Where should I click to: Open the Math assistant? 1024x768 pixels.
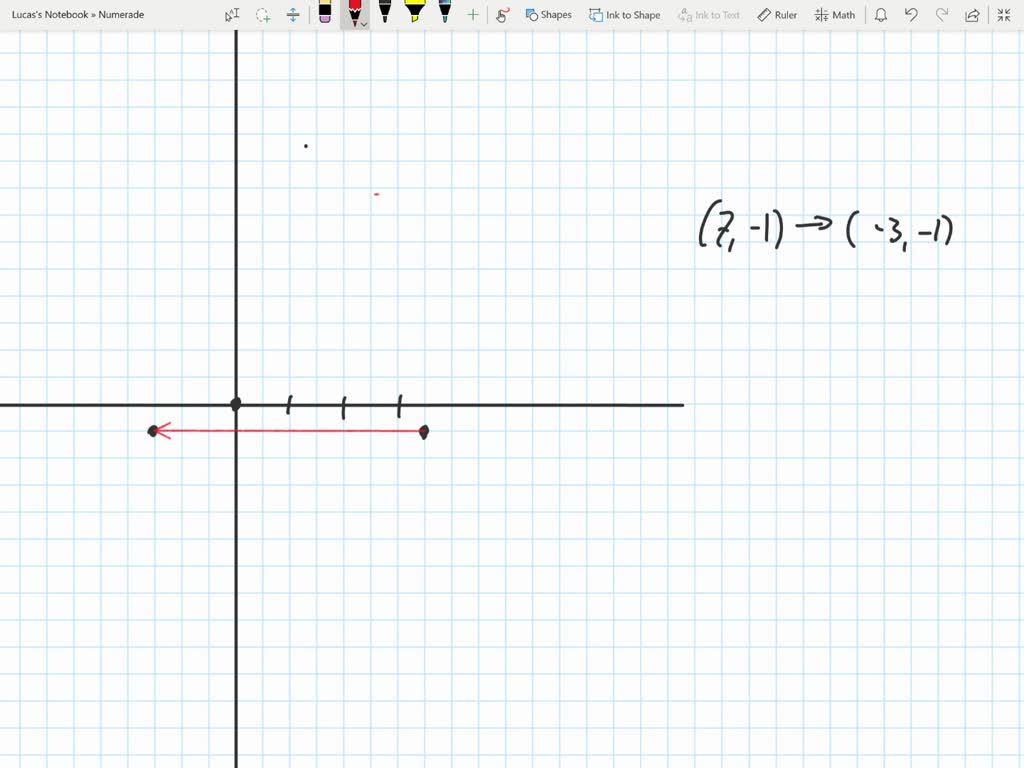click(x=835, y=14)
